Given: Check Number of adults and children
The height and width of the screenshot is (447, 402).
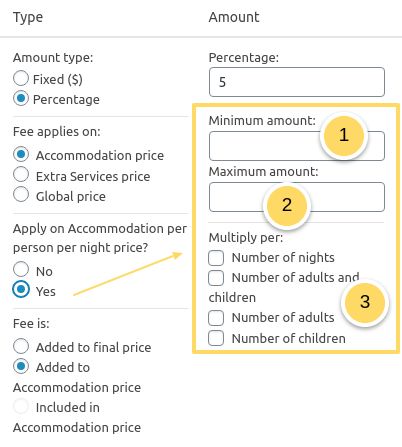Looking at the screenshot, I should [x=216, y=278].
